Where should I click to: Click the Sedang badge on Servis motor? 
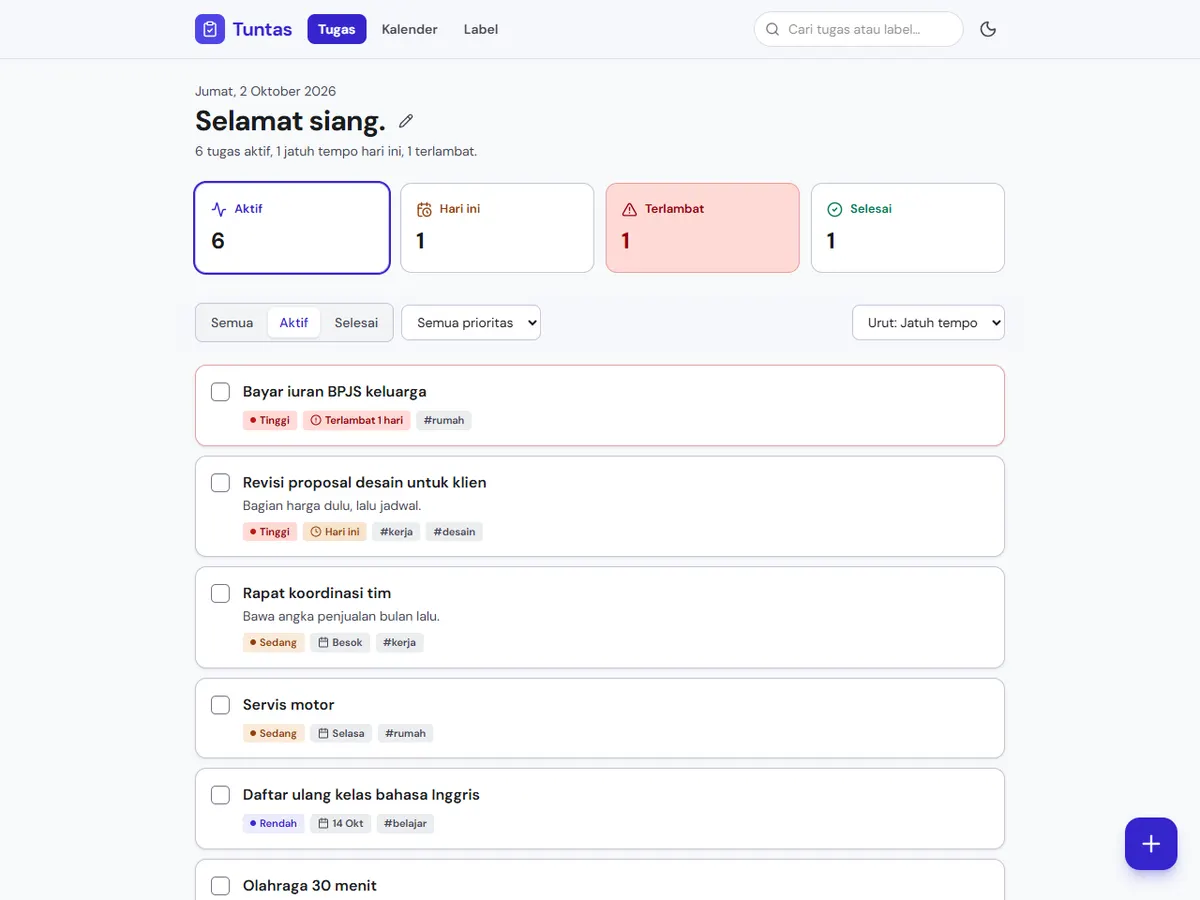pyautogui.click(x=274, y=733)
